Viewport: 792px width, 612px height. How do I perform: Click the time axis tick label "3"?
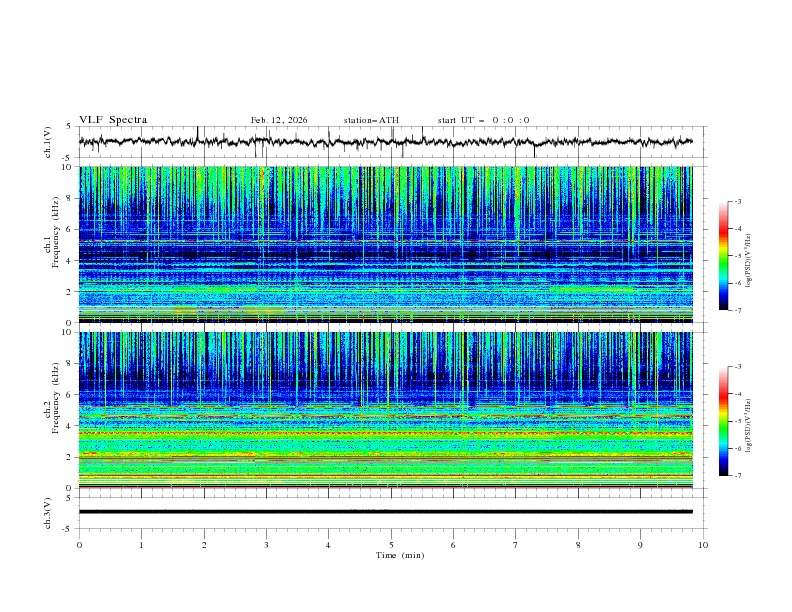(266, 545)
